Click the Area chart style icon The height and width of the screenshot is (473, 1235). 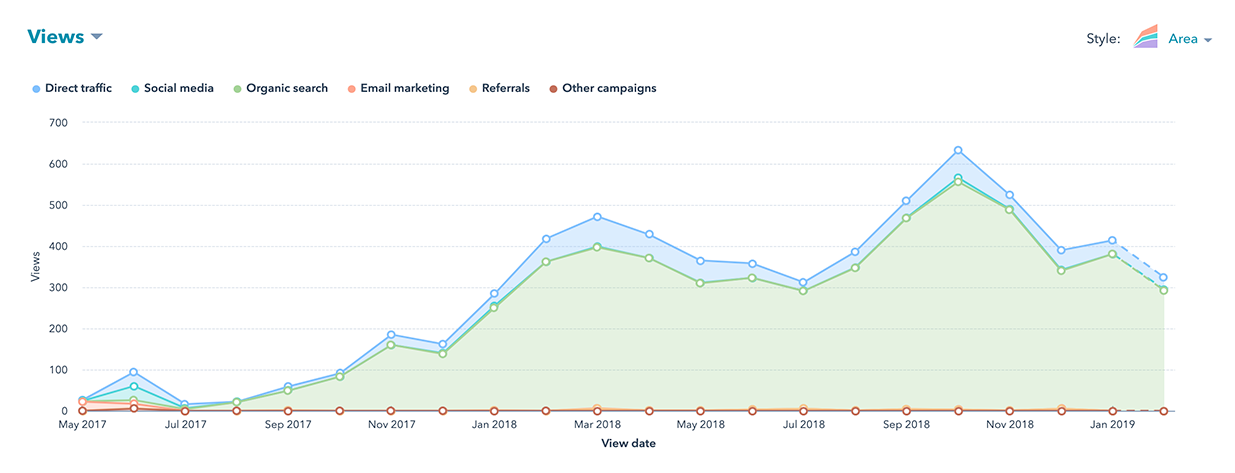click(1146, 38)
